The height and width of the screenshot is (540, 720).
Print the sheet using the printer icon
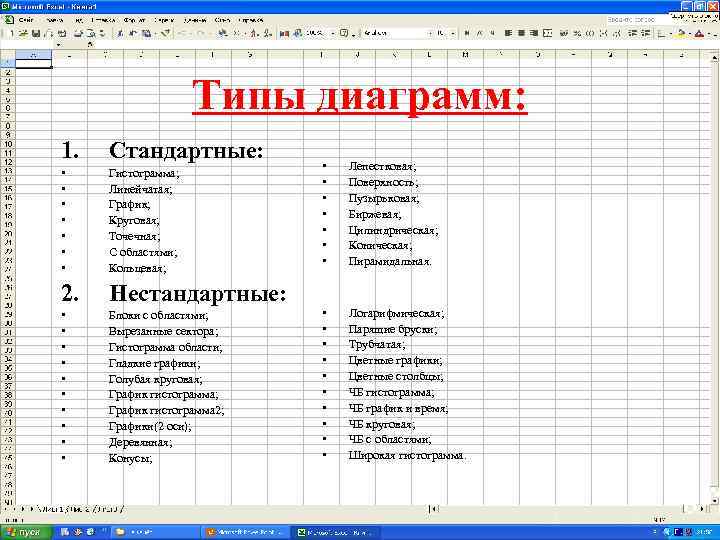78,34
